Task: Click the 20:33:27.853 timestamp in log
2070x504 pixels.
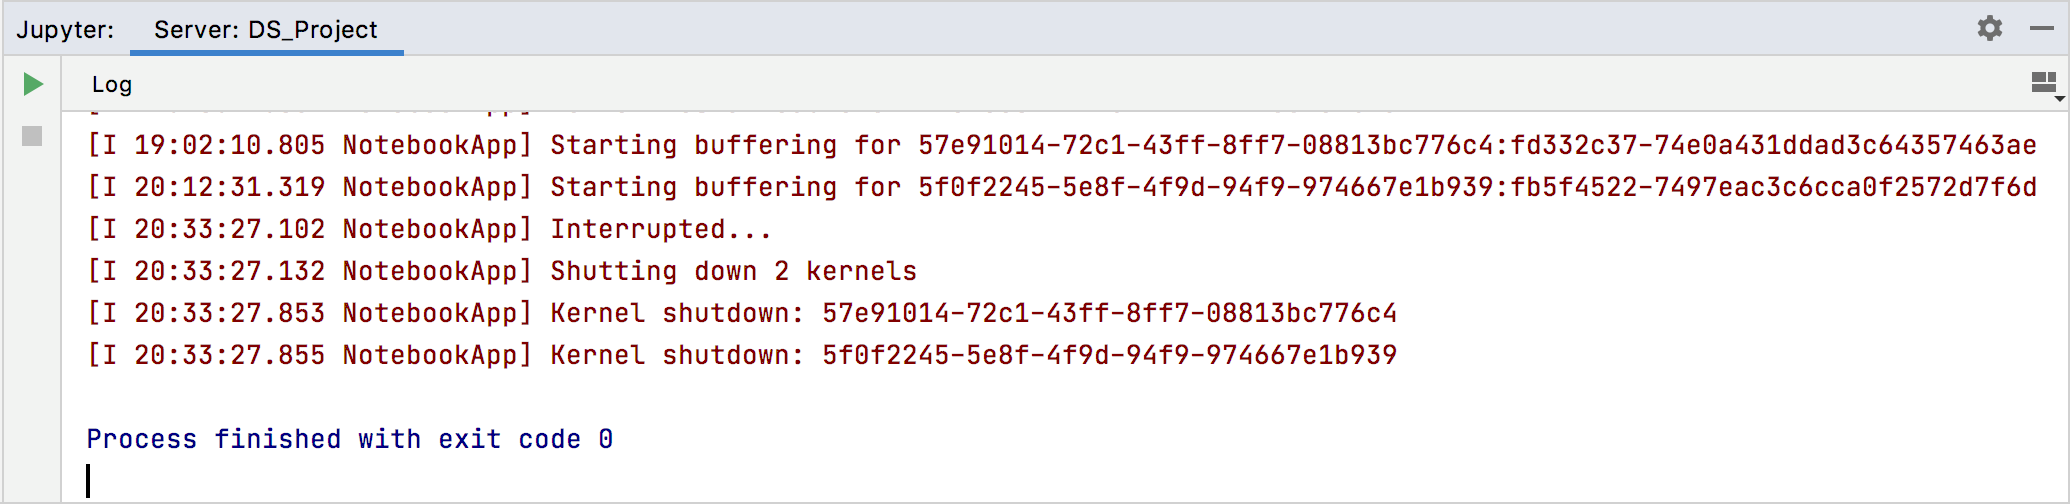Action: [229, 313]
